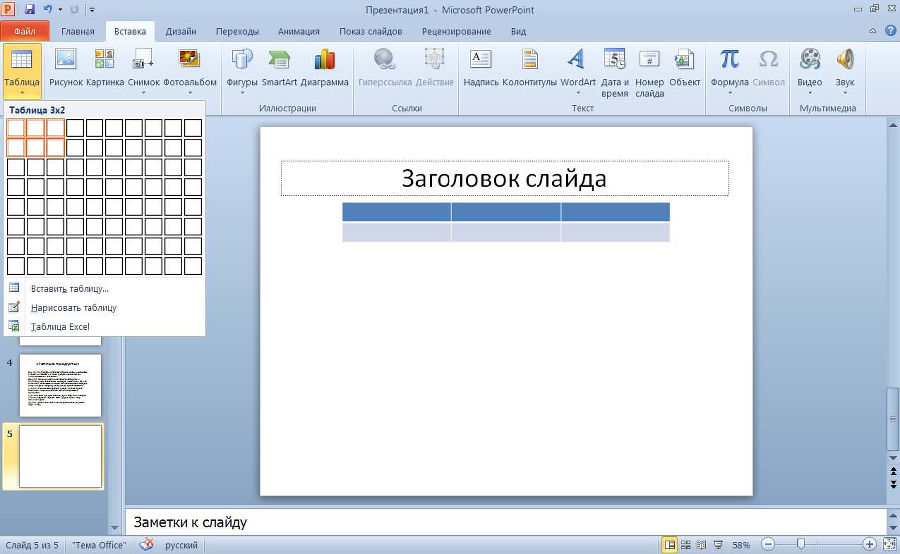Click the Заголовок слайда title placeholder
900x554 pixels.
pyautogui.click(x=505, y=179)
